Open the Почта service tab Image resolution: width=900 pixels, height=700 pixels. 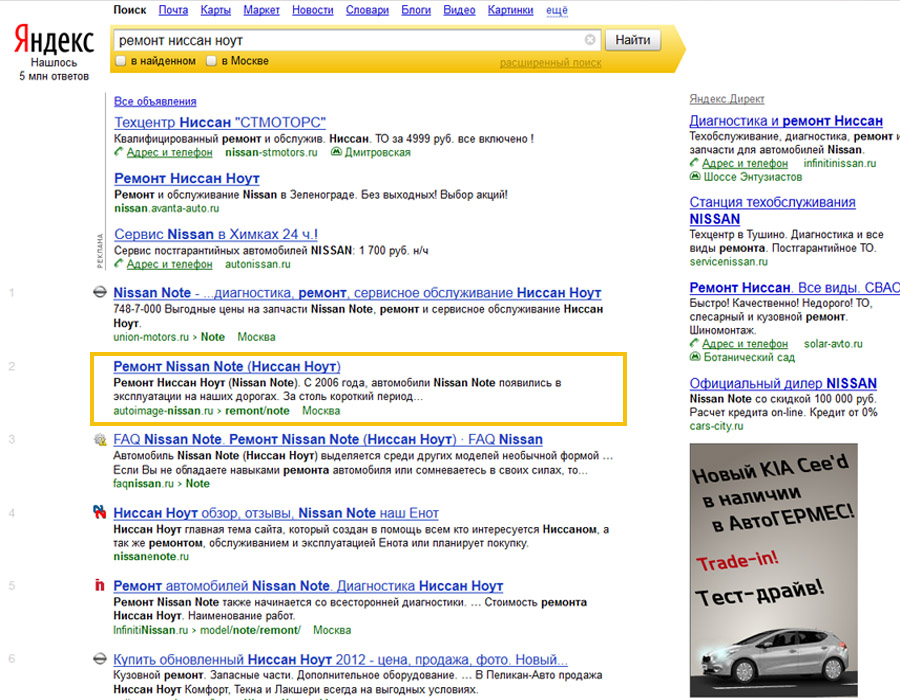tap(173, 10)
